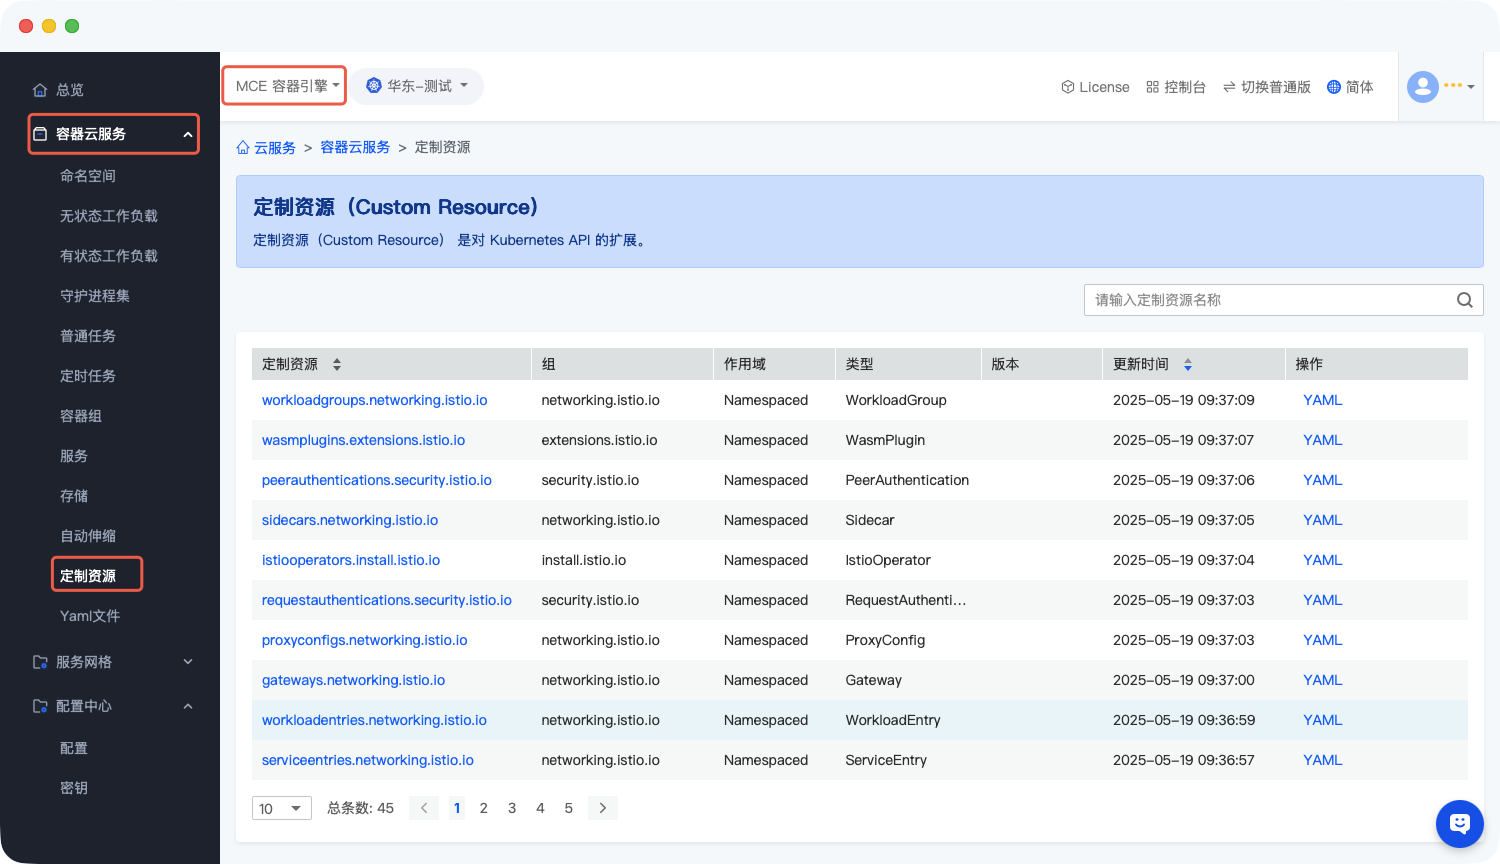Screen dimensions: 1500x864
Task: Switch to 切换普通版 standard version
Action: pyautogui.click(x=1266, y=87)
